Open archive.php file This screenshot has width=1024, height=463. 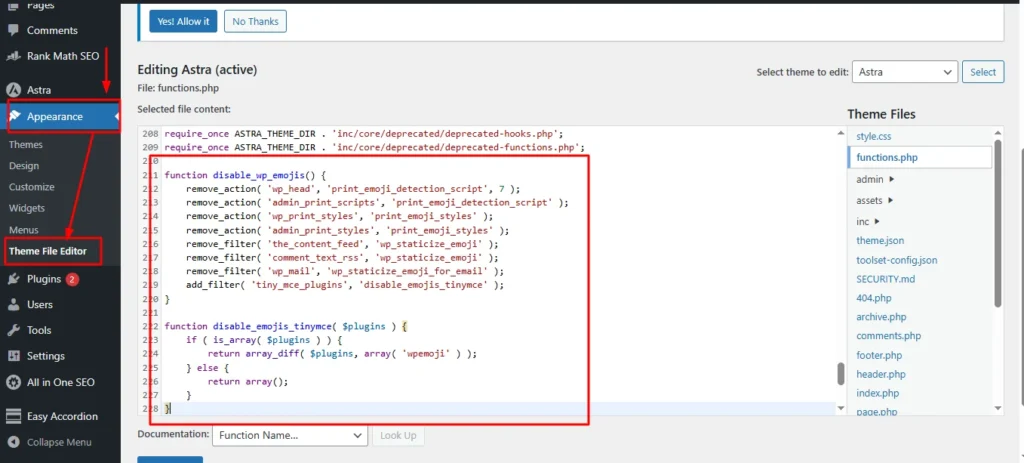coord(882,317)
